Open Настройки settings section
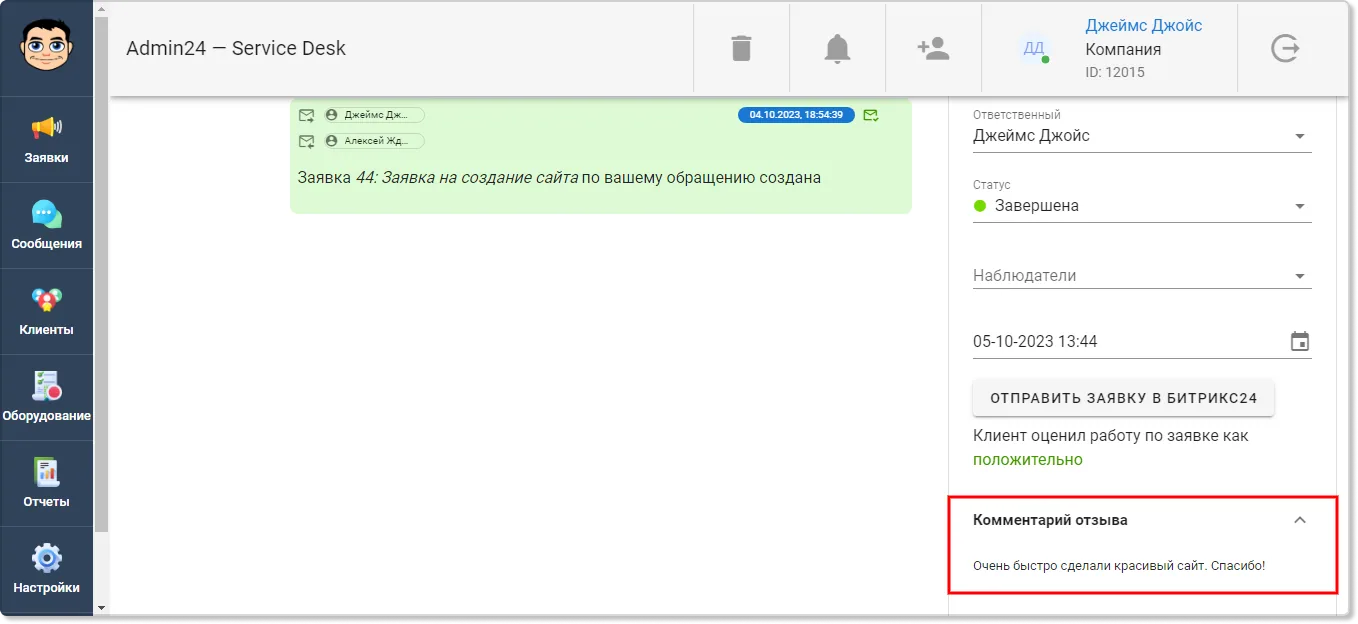The image size is (1358, 624). 47,570
